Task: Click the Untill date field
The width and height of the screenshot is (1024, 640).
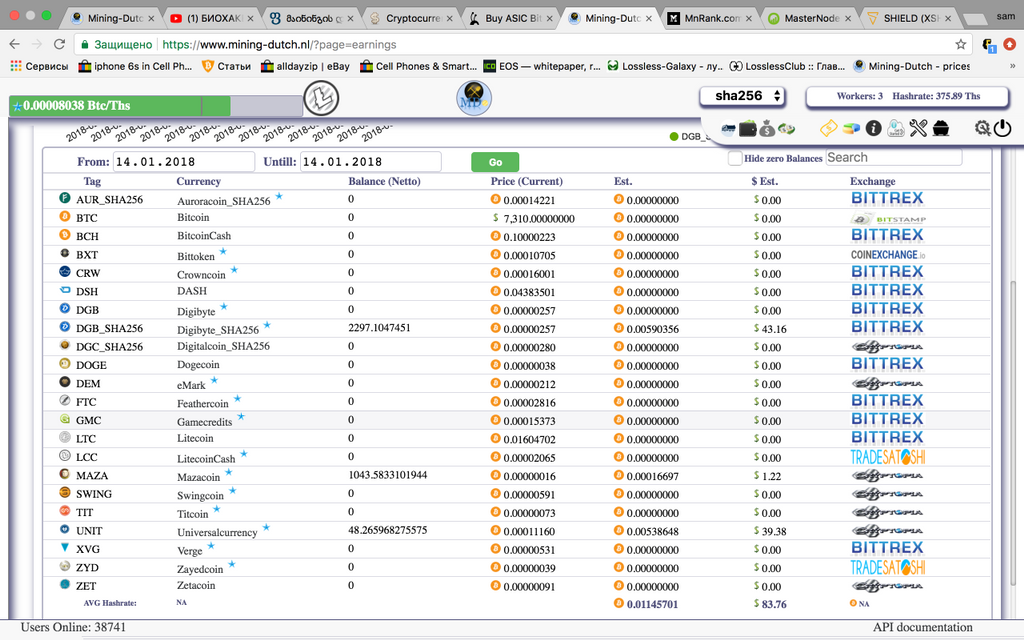Action: click(370, 162)
